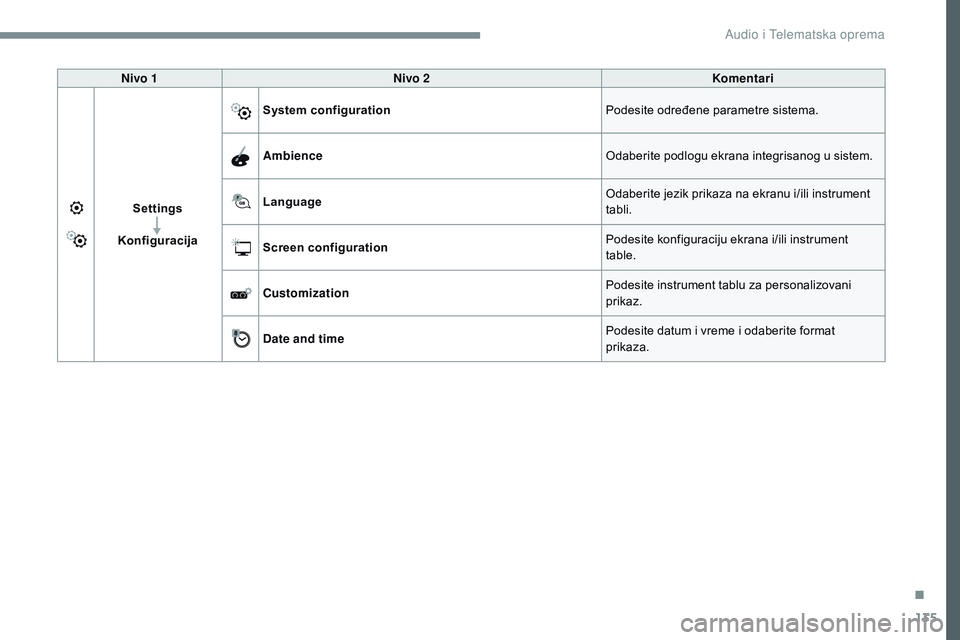Image resolution: width=960 pixels, height=640 pixels.
Task: Click the Settings label in Nivo 1
Action: [157, 208]
